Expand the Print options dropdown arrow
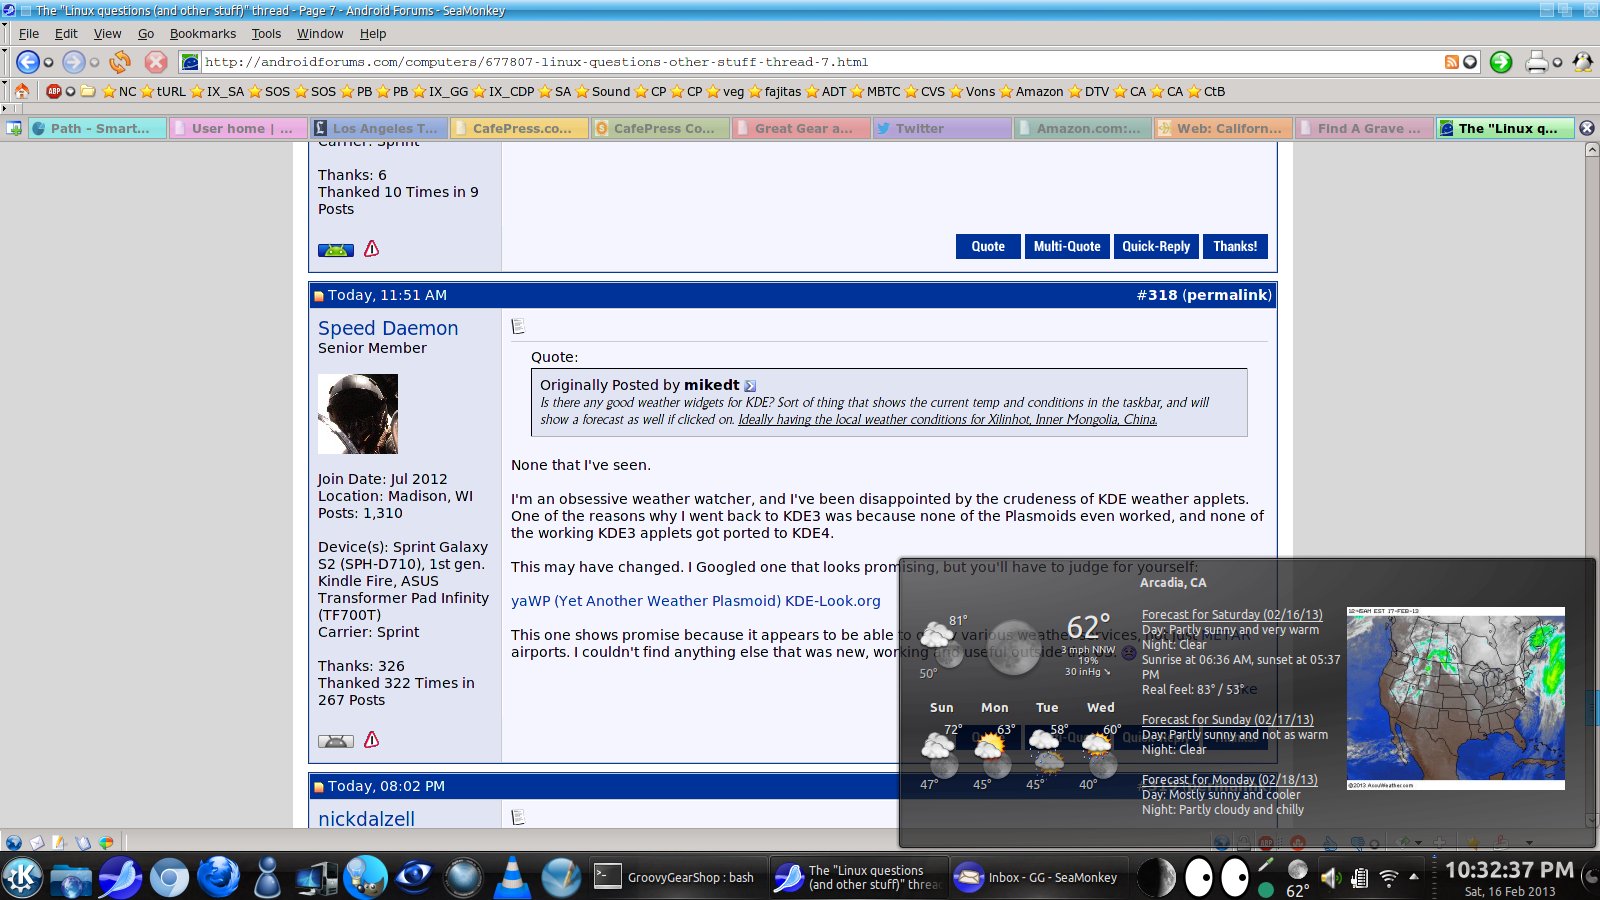 coord(1557,62)
